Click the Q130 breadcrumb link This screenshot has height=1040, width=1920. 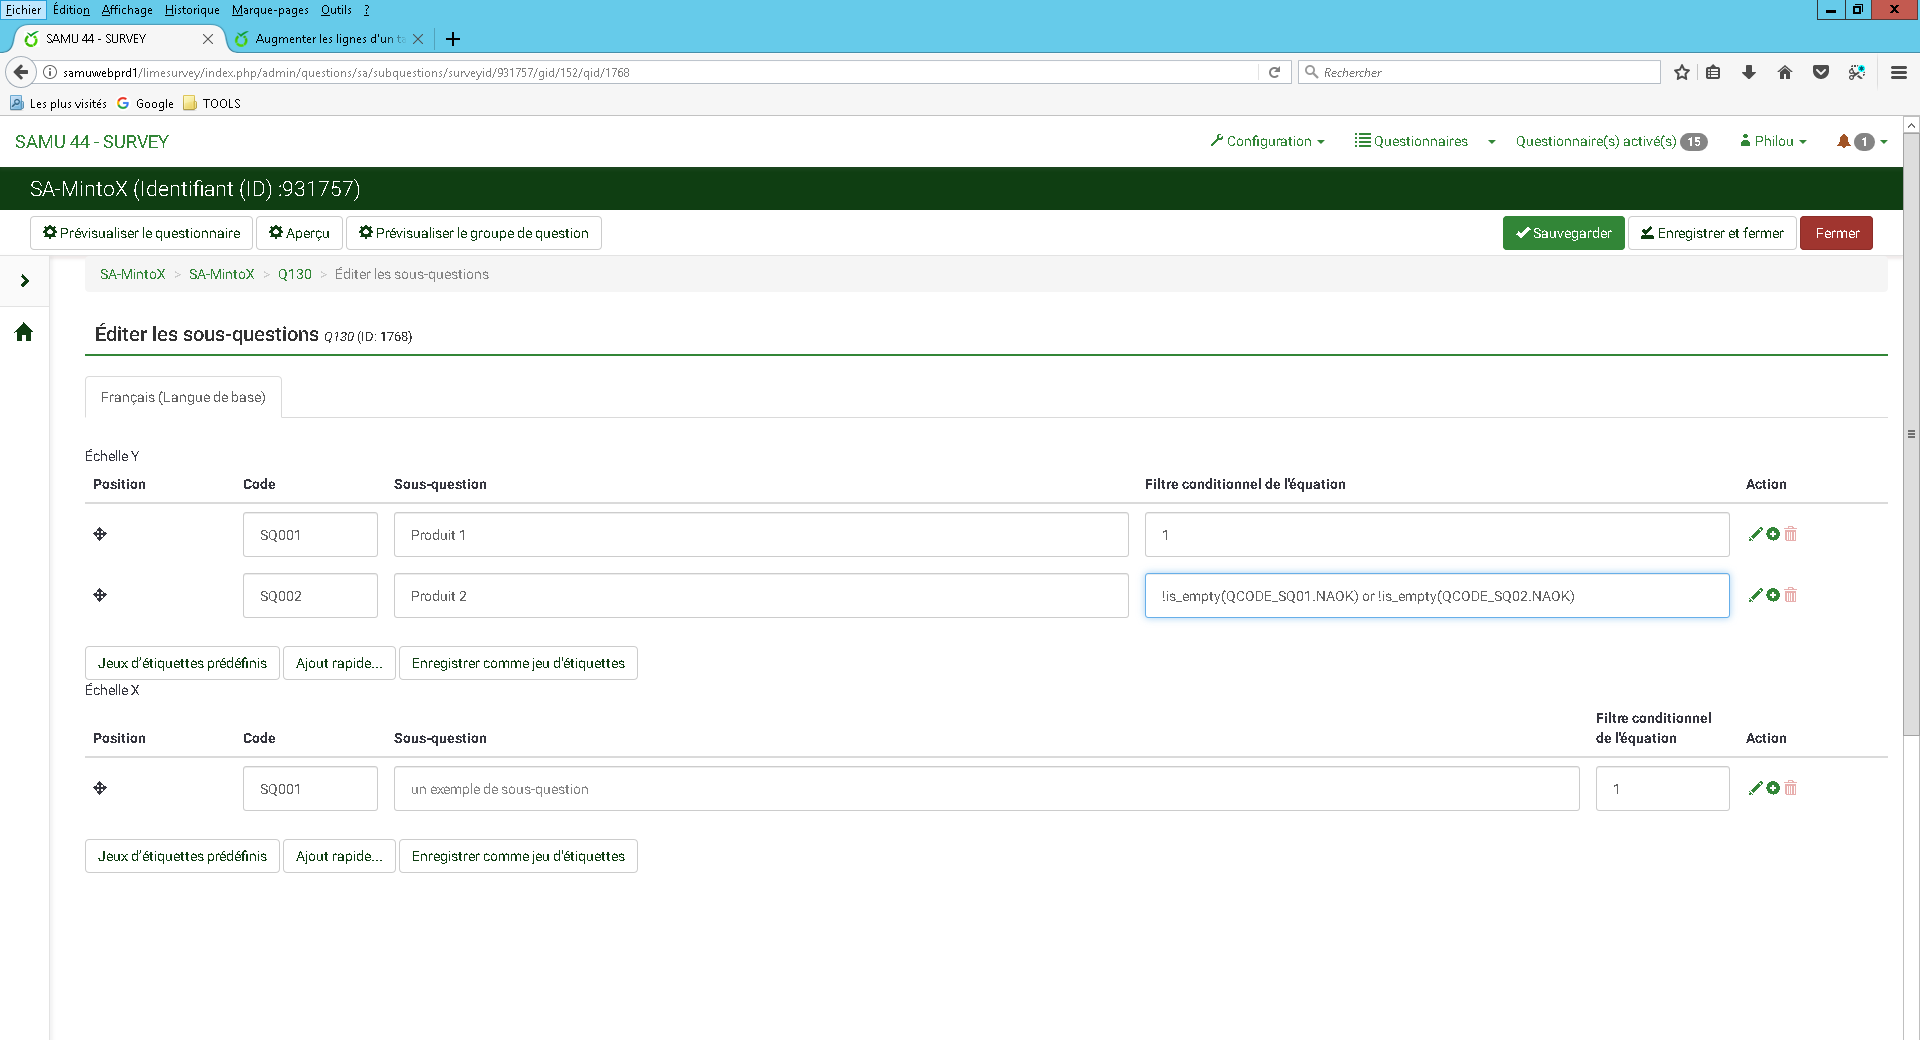[295, 274]
